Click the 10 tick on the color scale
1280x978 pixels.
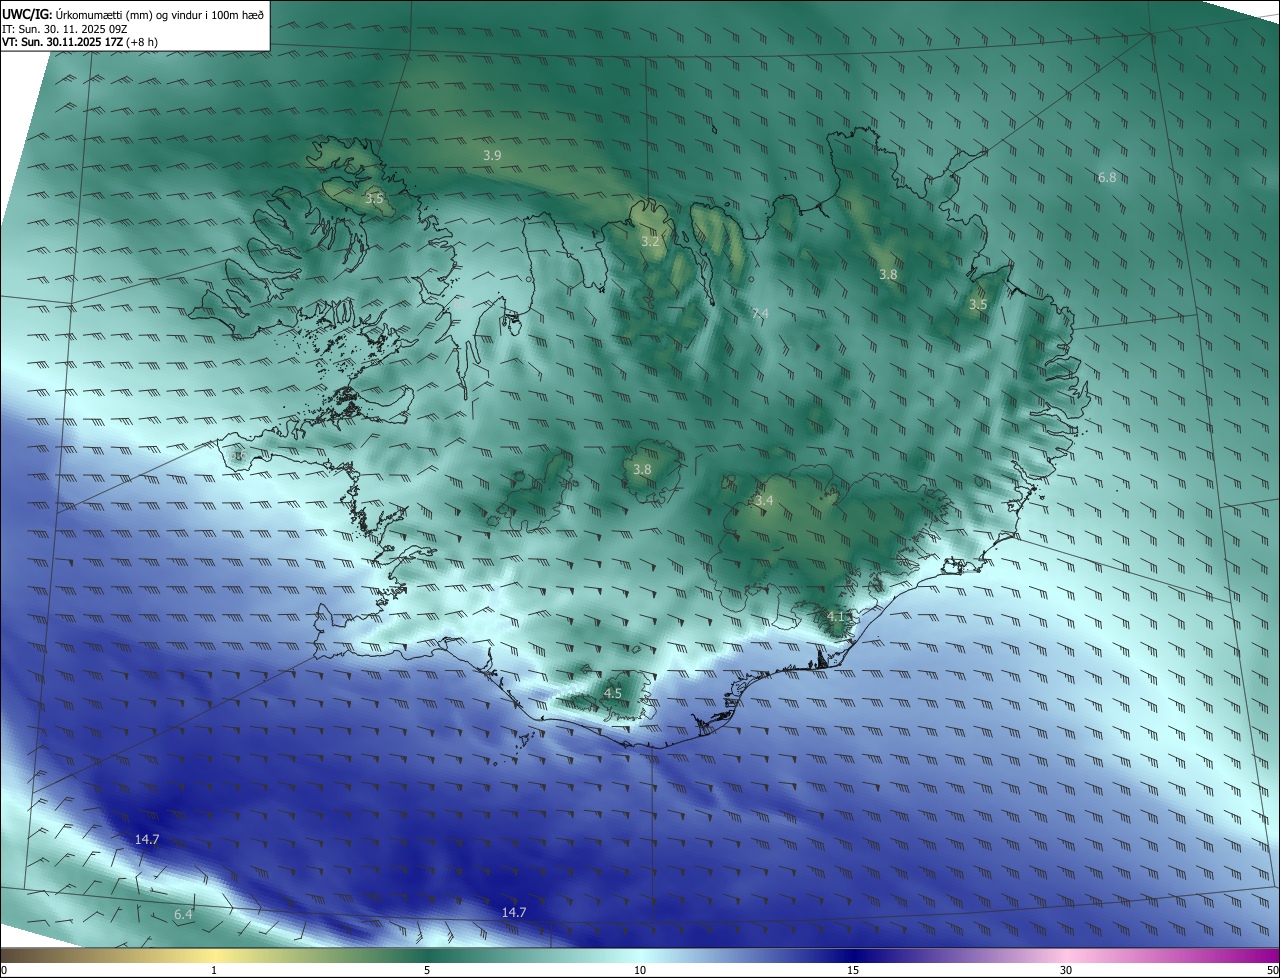[640, 970]
